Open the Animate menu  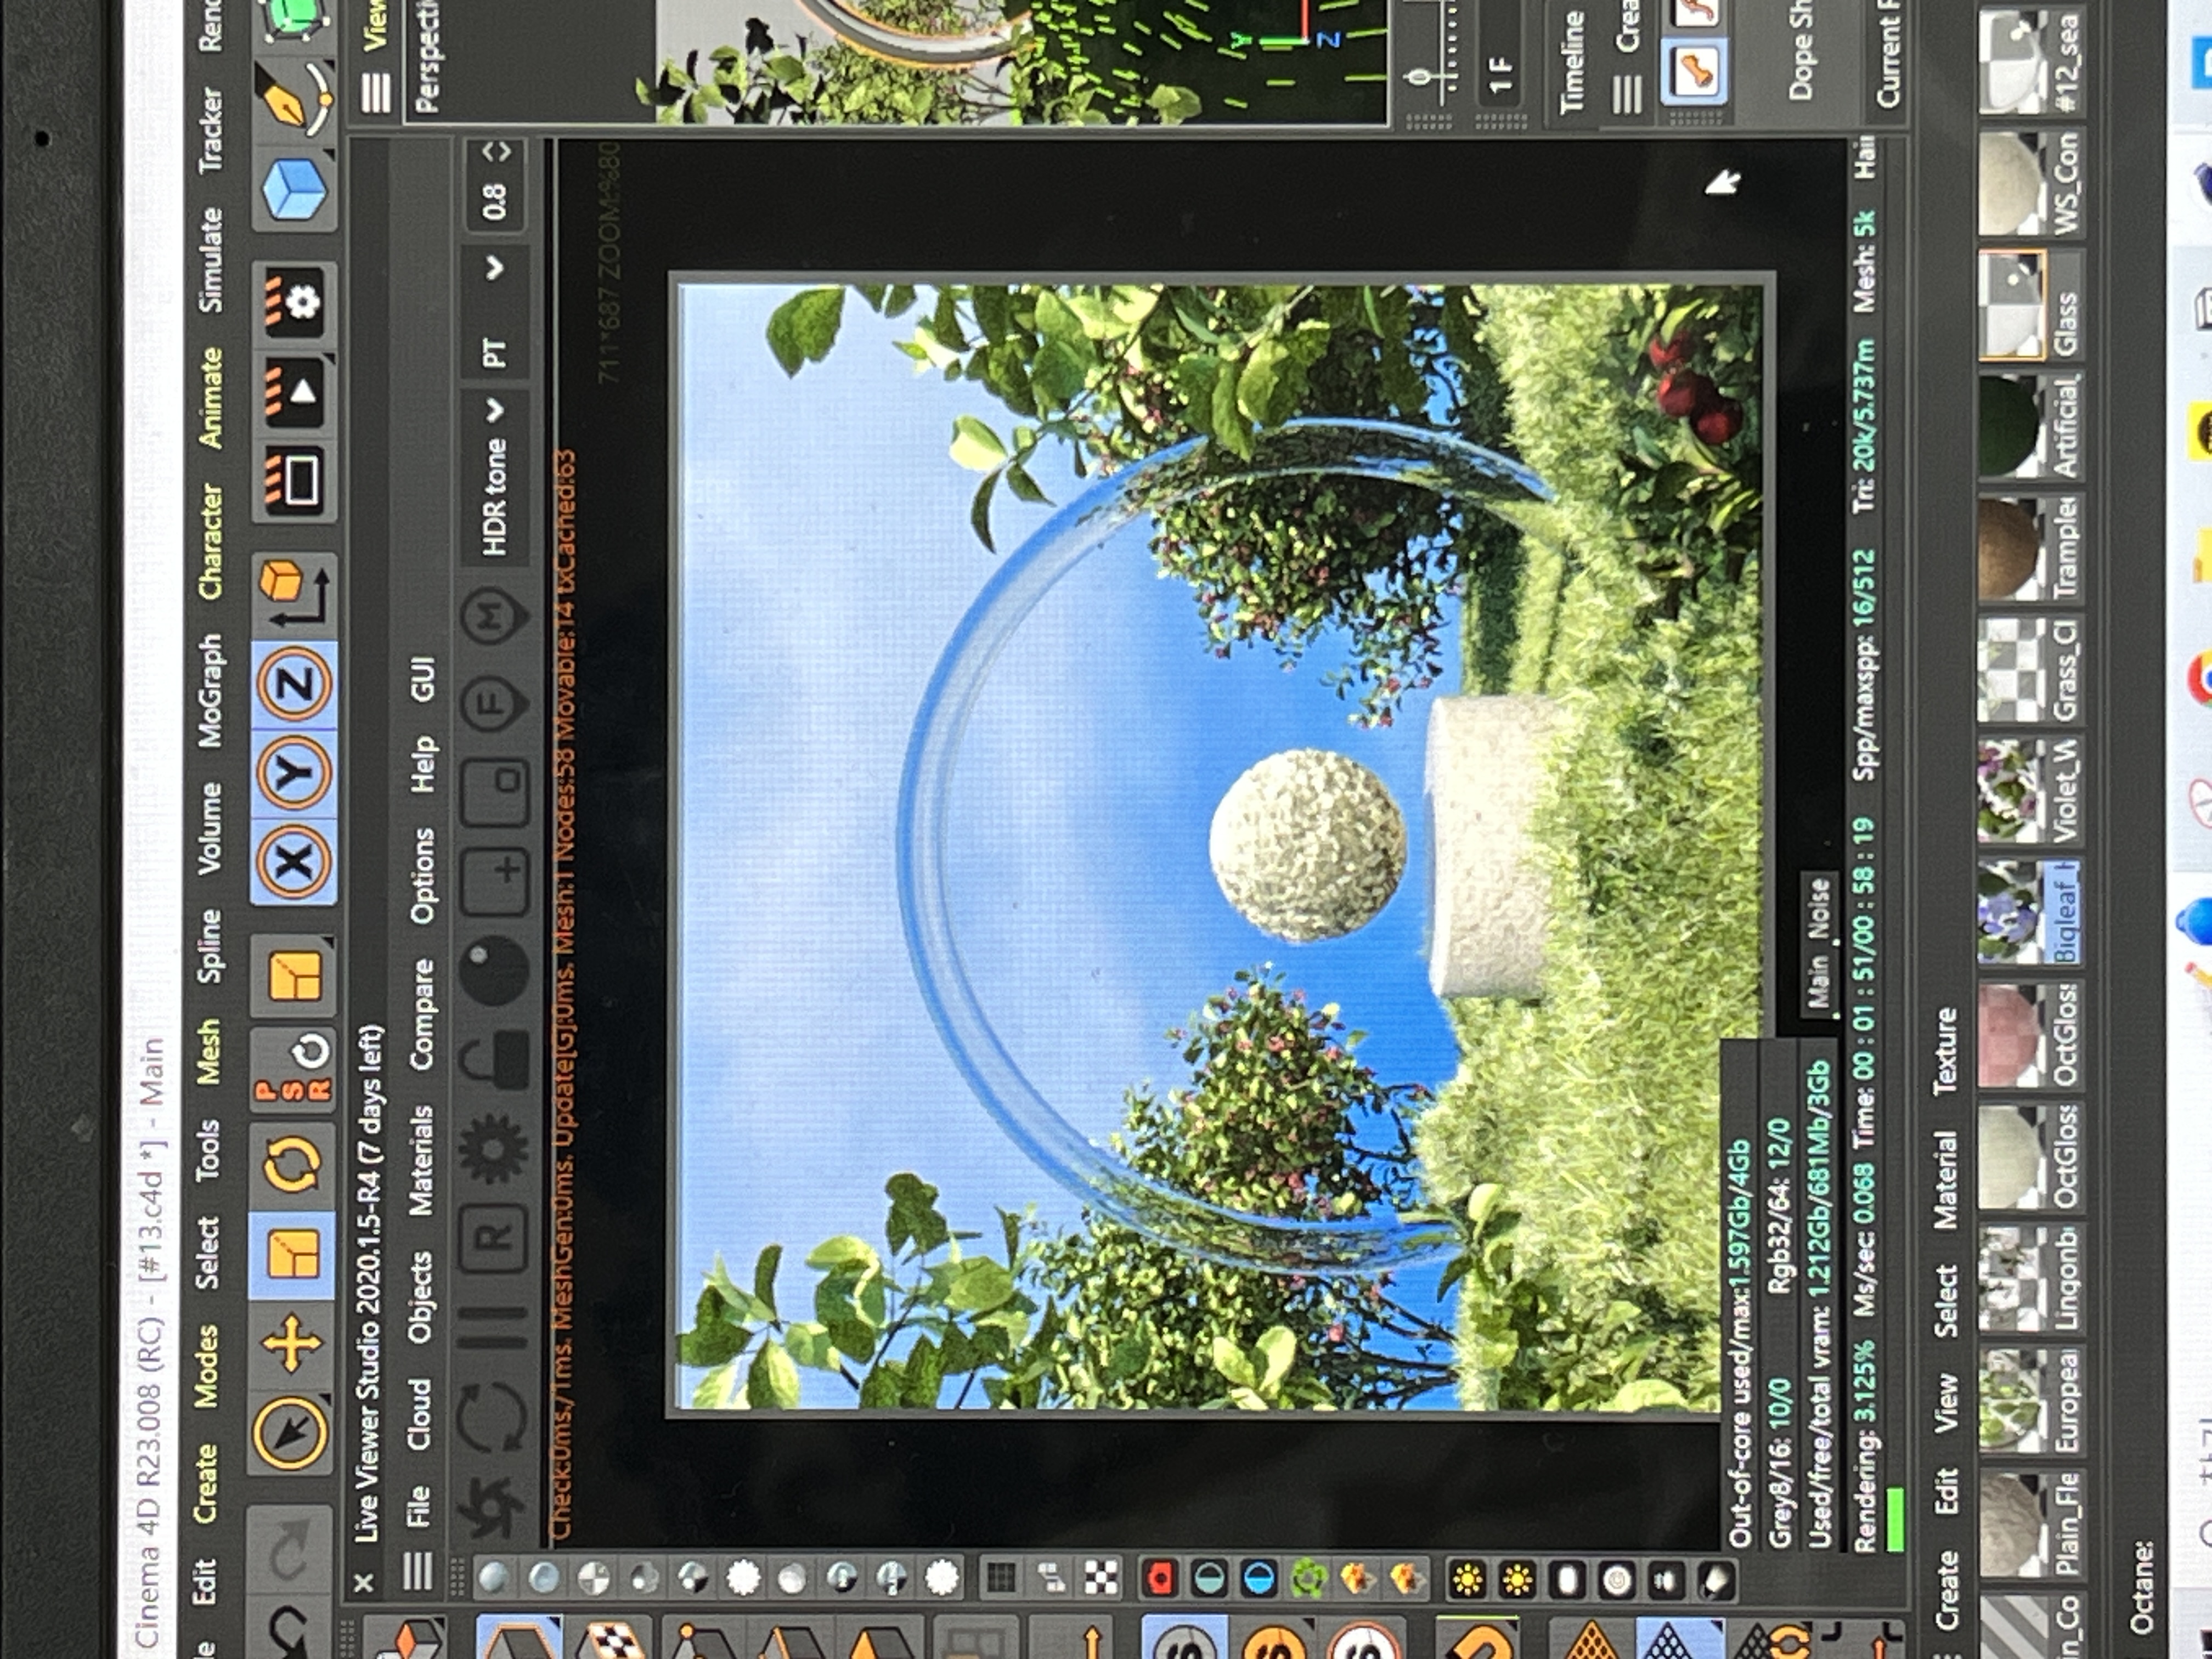click(212, 398)
